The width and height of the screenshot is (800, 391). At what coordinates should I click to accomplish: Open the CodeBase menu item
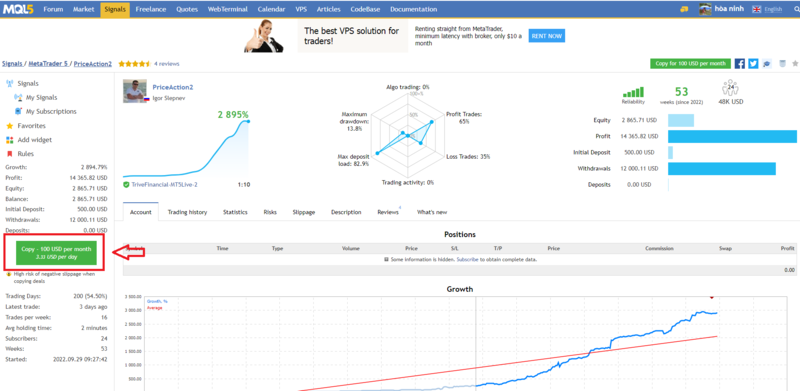[x=365, y=9]
